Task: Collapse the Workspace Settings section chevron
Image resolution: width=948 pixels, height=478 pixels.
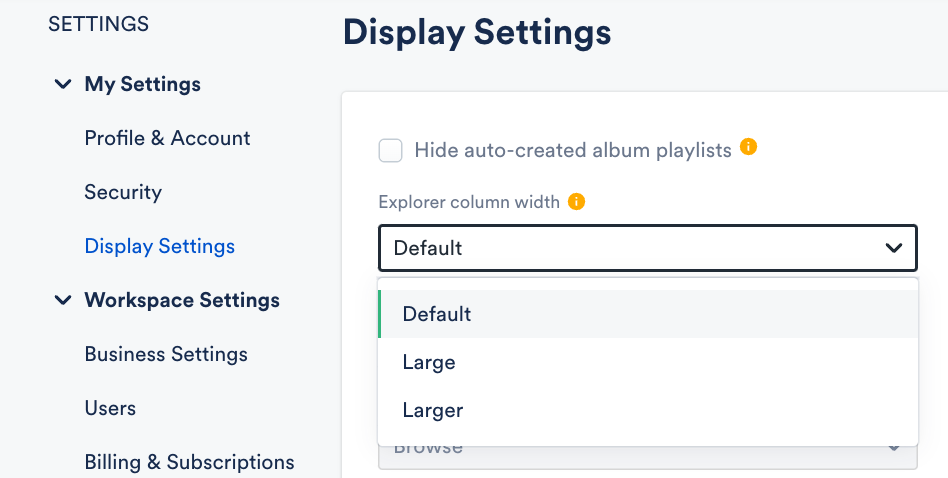Action: coord(63,300)
